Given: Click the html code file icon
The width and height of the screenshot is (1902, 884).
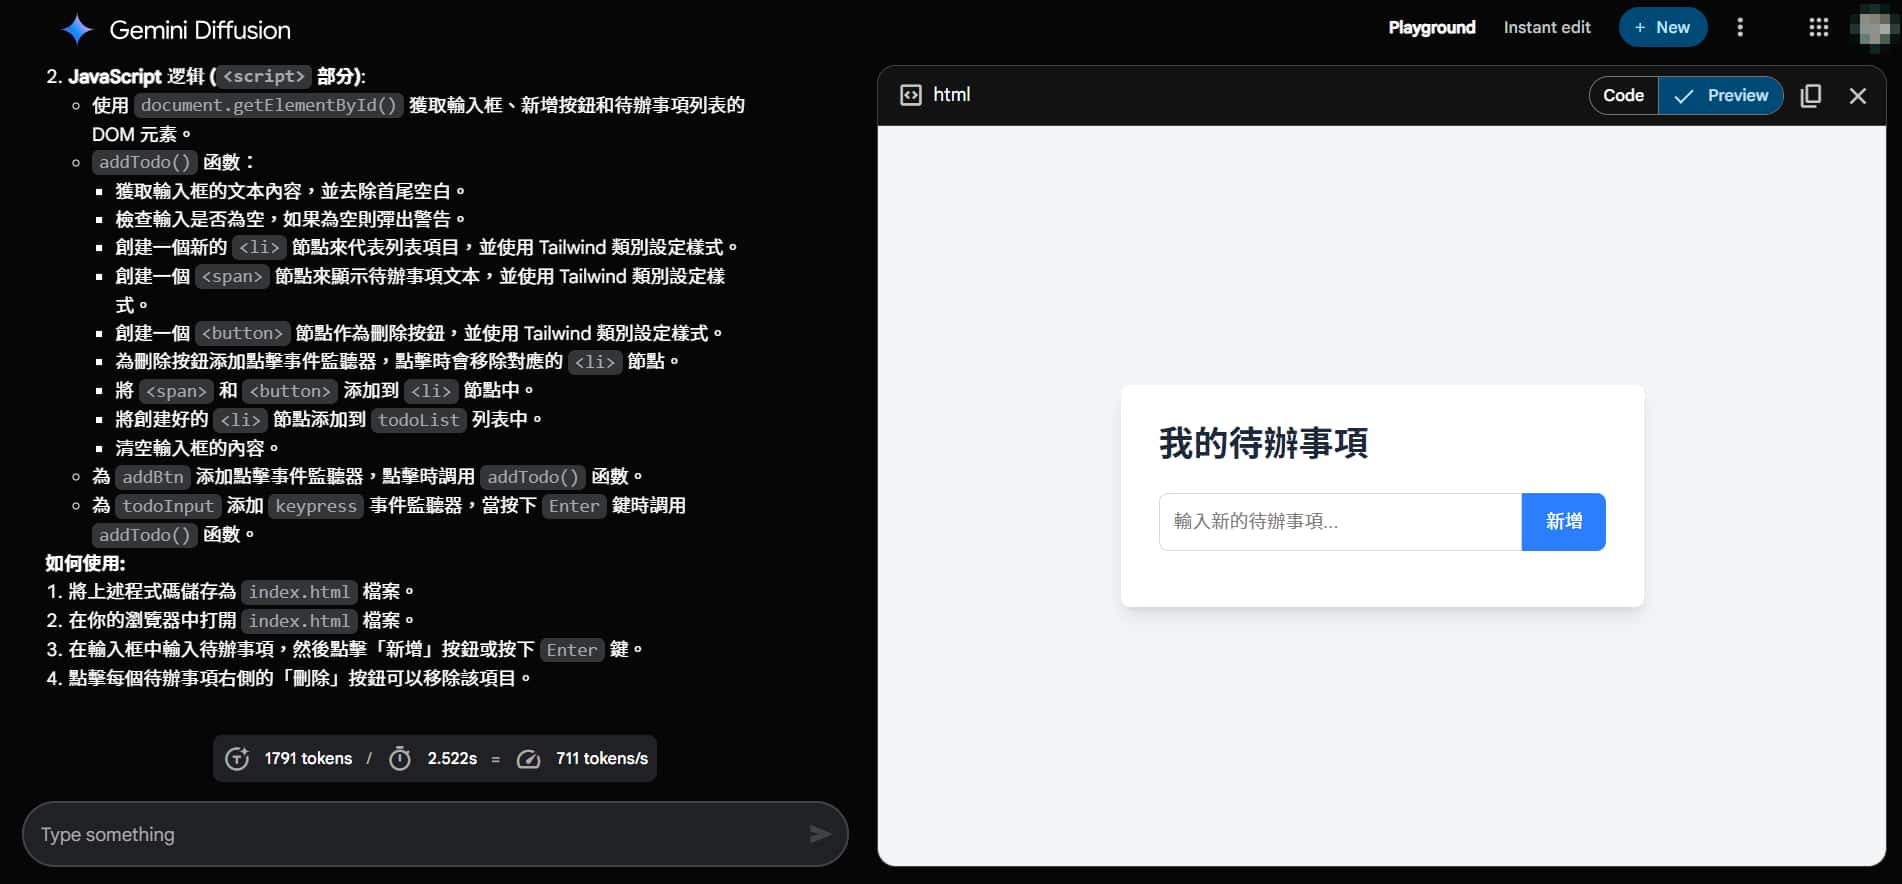Looking at the screenshot, I should (x=910, y=95).
